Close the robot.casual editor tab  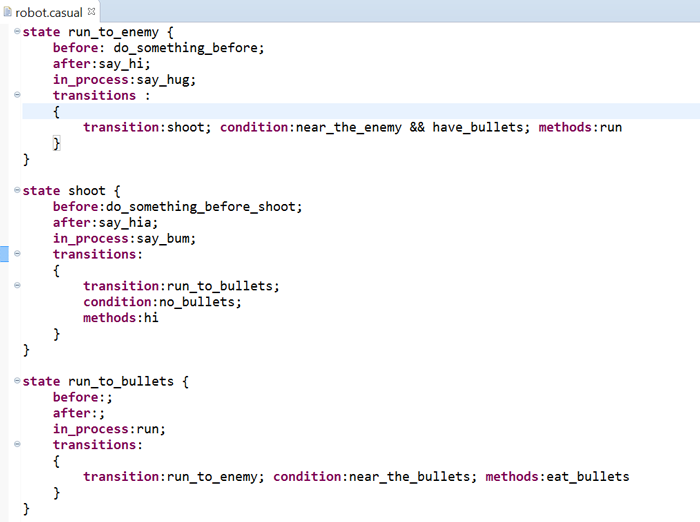pyautogui.click(x=92, y=11)
